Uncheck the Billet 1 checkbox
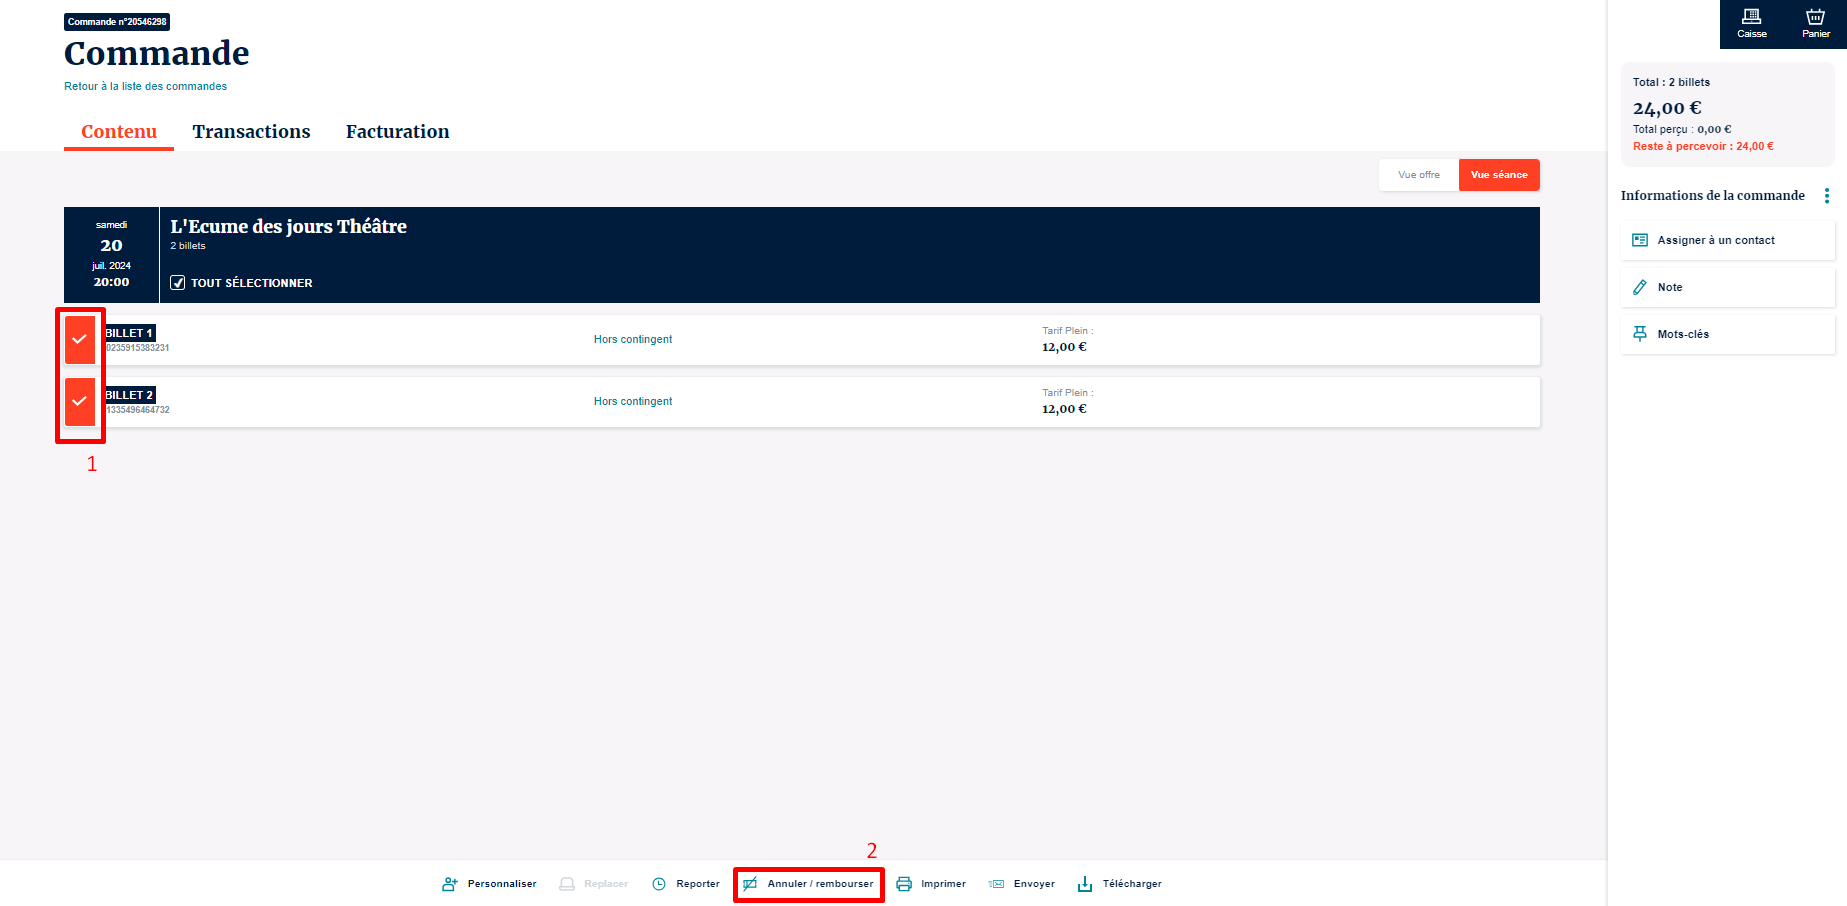Screen dimensions: 1847x906 tap(80, 340)
